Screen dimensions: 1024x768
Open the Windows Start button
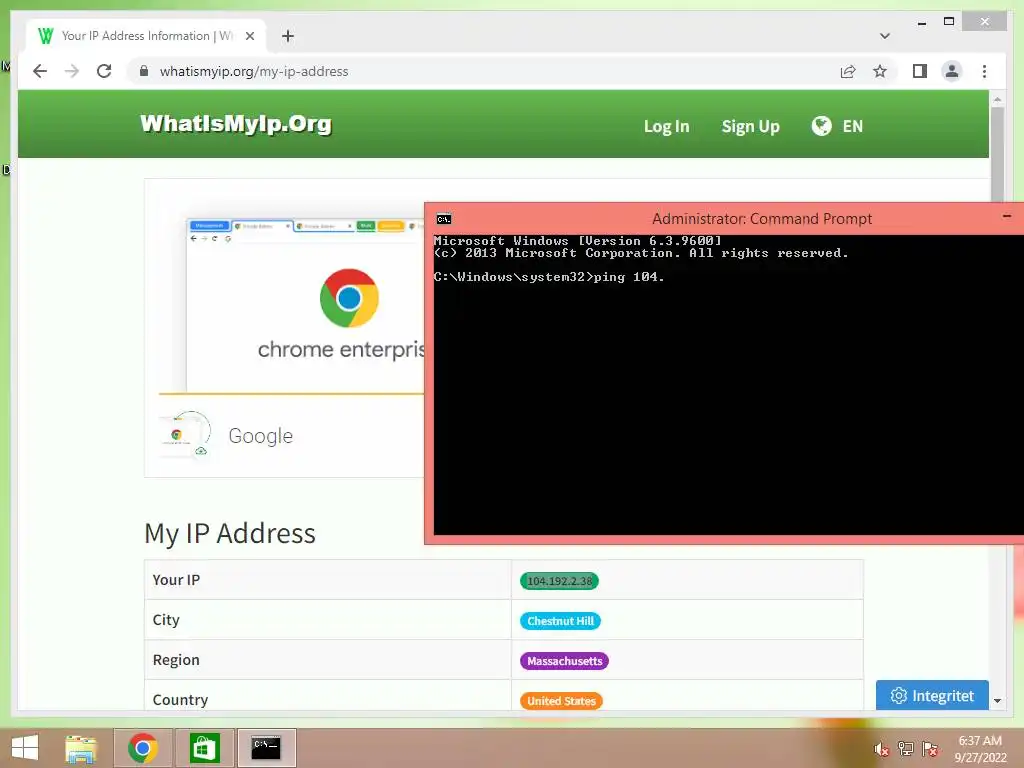(x=25, y=748)
